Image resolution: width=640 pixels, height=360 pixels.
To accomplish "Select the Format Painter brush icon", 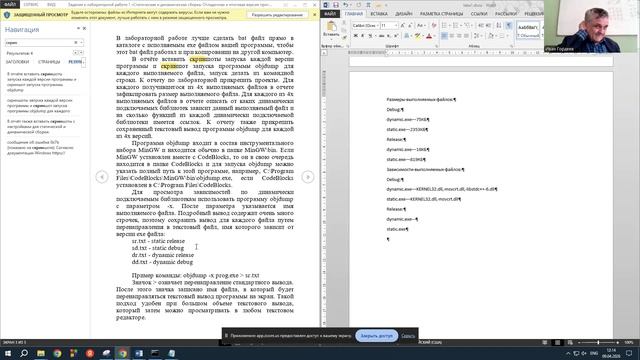I will tap(344, 38).
